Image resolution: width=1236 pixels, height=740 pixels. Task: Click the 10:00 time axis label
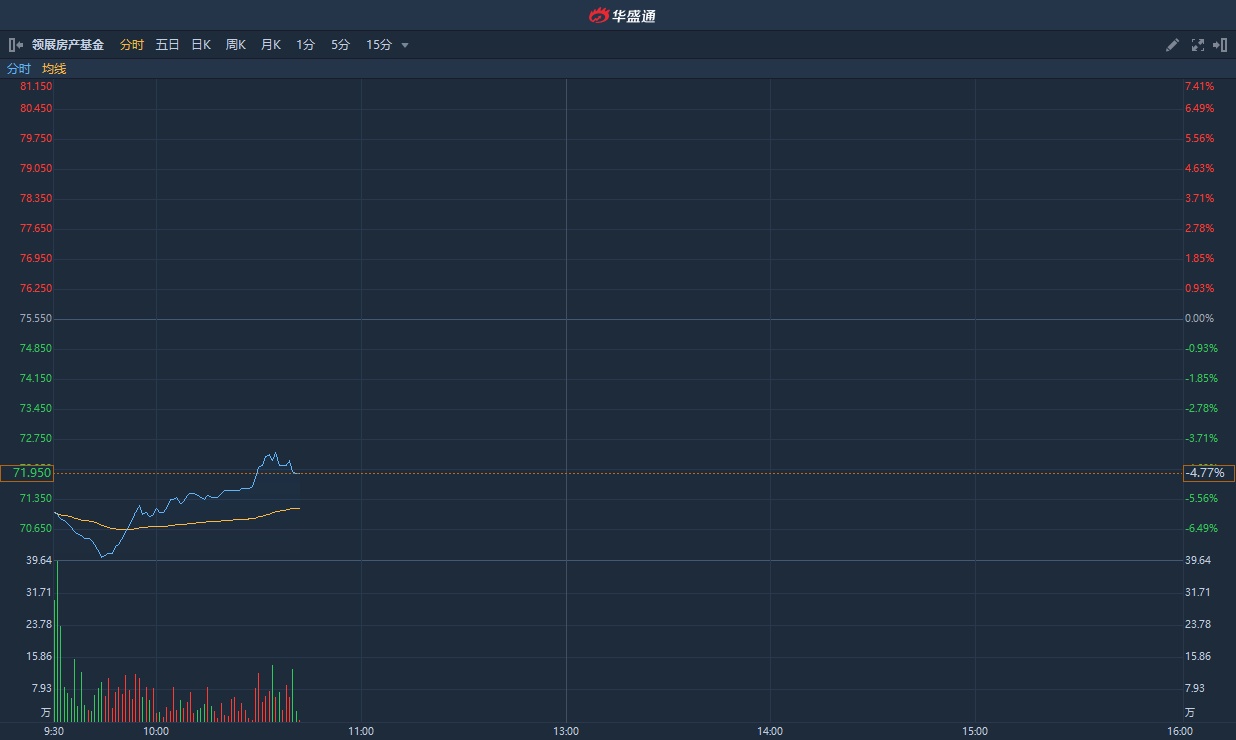click(156, 731)
